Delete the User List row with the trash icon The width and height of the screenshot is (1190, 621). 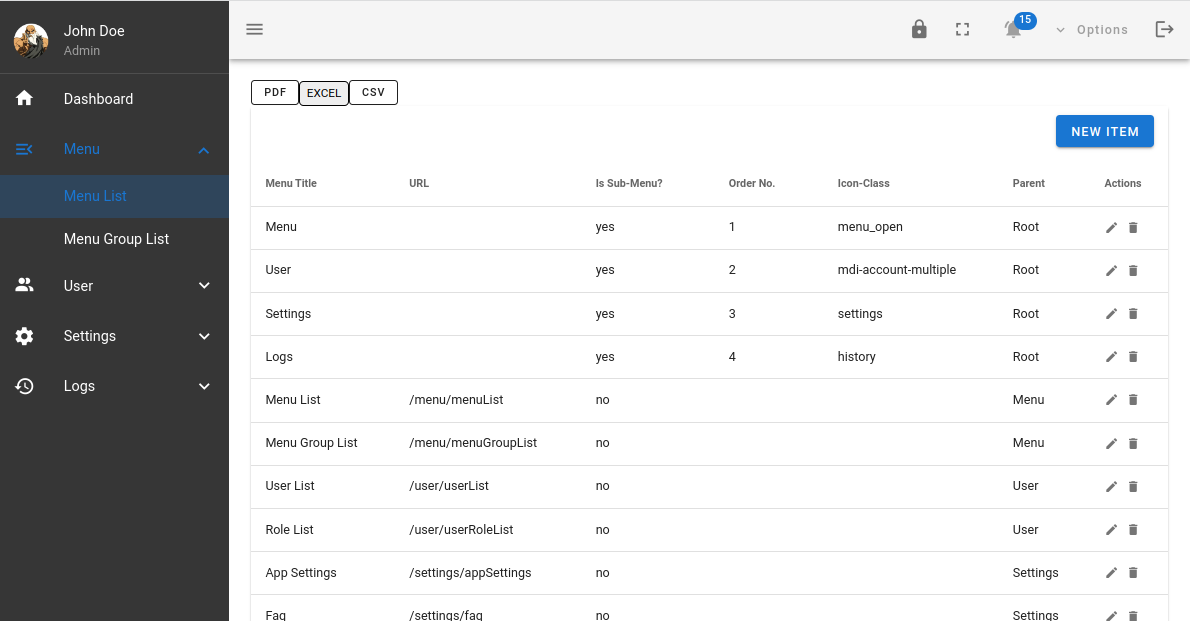1133,486
